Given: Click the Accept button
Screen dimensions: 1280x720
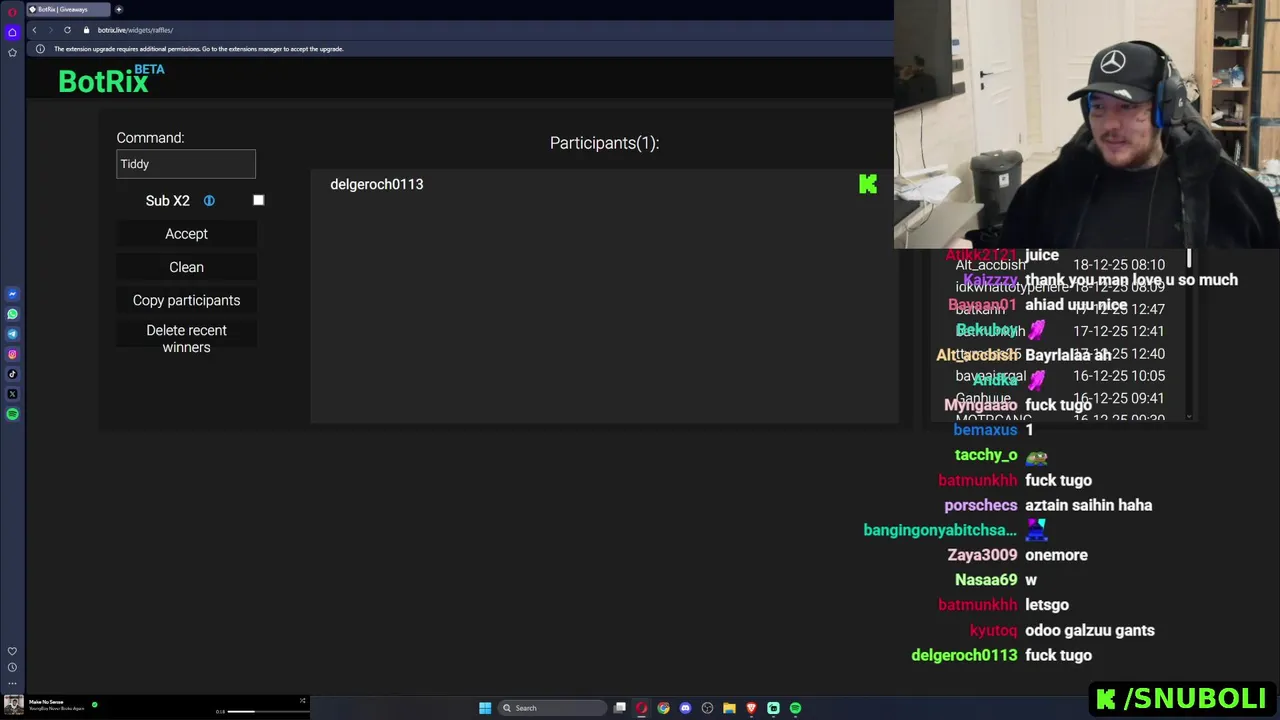Looking at the screenshot, I should pos(186,234).
